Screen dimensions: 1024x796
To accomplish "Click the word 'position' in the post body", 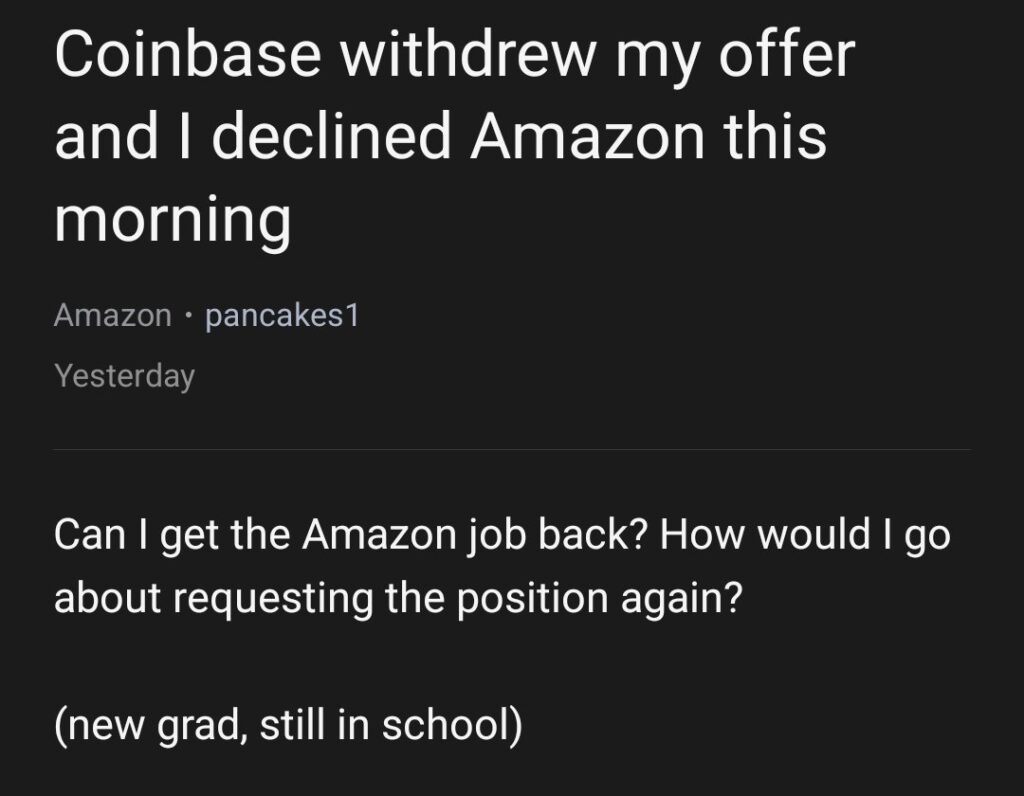I will (532, 598).
